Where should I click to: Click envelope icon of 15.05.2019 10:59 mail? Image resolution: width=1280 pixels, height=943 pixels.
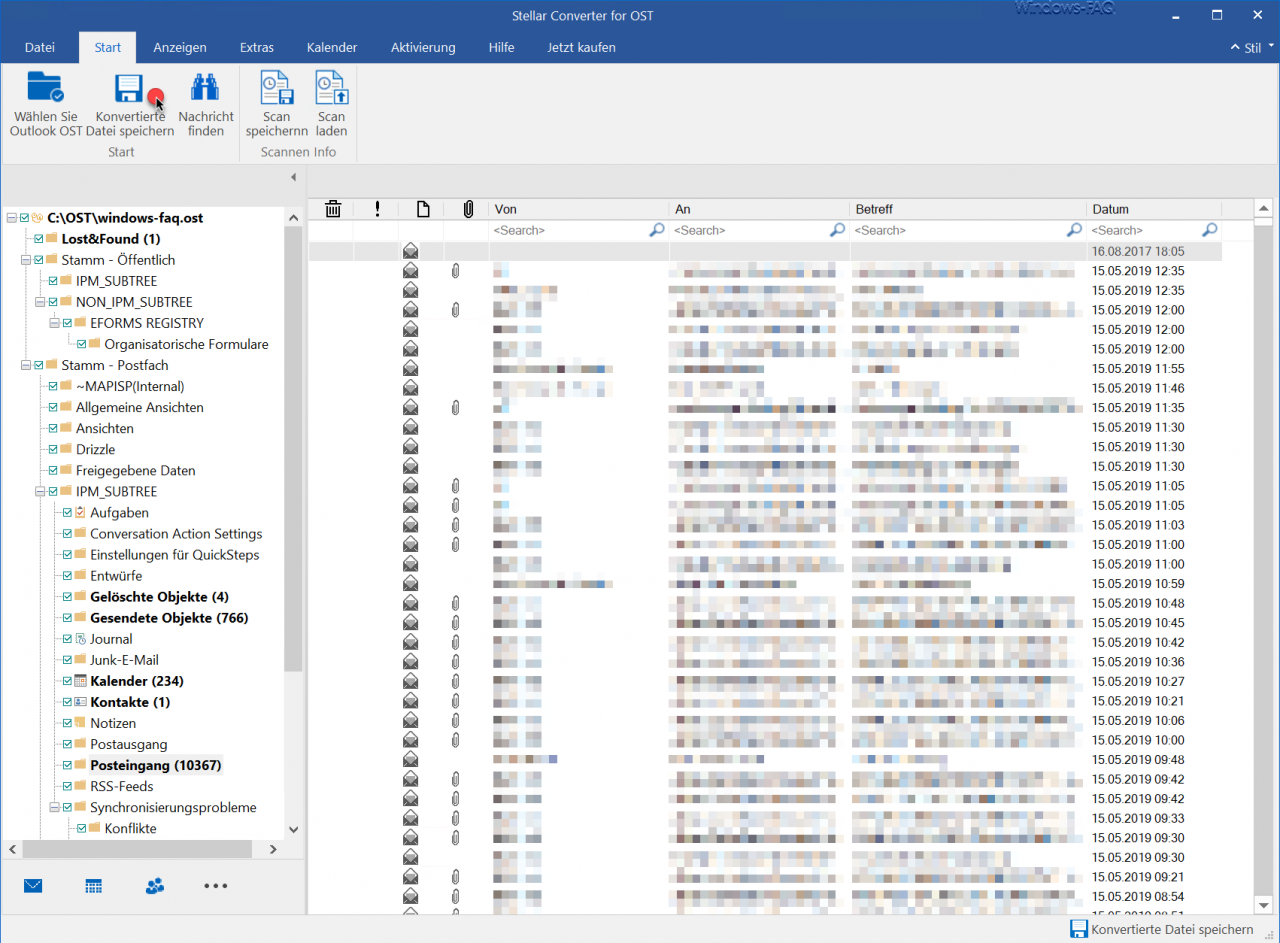410,584
